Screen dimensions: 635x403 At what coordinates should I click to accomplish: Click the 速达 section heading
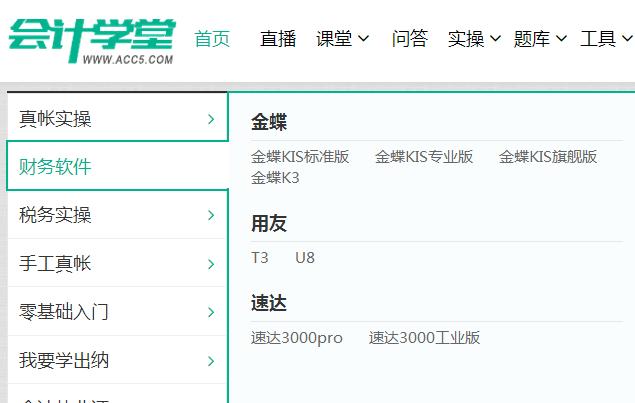[x=269, y=303]
